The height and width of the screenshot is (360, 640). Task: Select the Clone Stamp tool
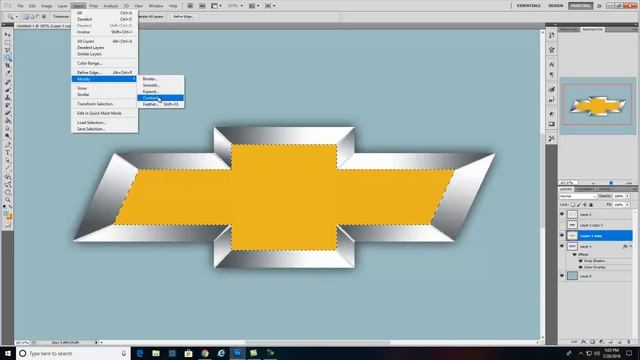(x=7, y=97)
